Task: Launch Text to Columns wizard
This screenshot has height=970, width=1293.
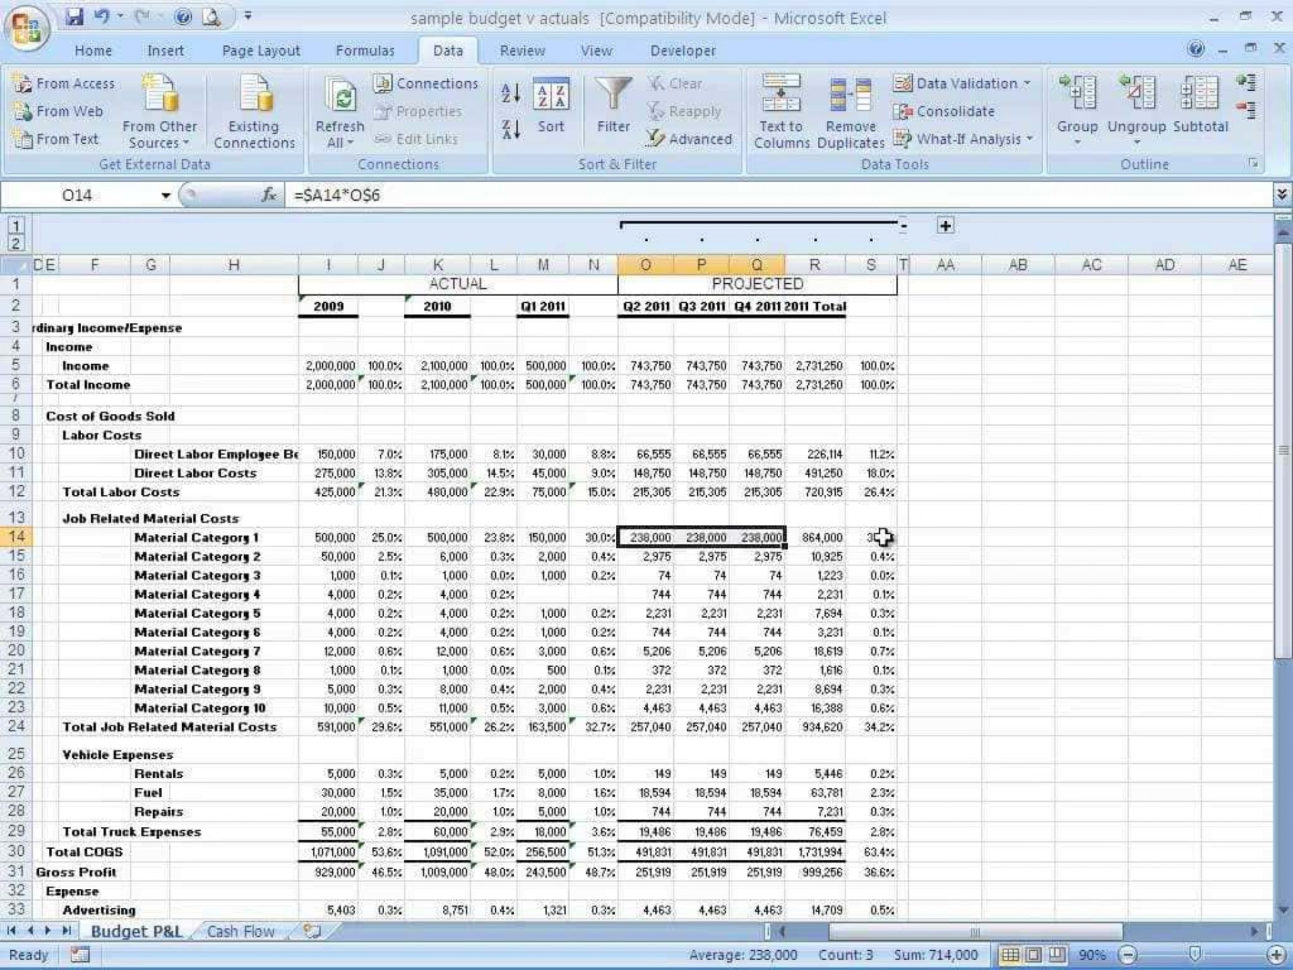Action: (780, 111)
